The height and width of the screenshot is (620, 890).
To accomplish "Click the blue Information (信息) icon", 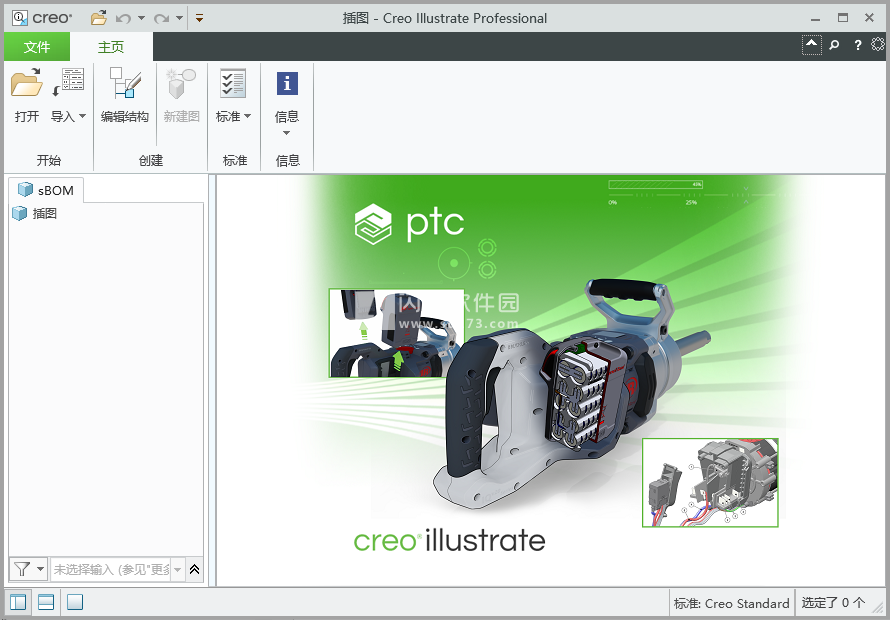I will [287, 83].
